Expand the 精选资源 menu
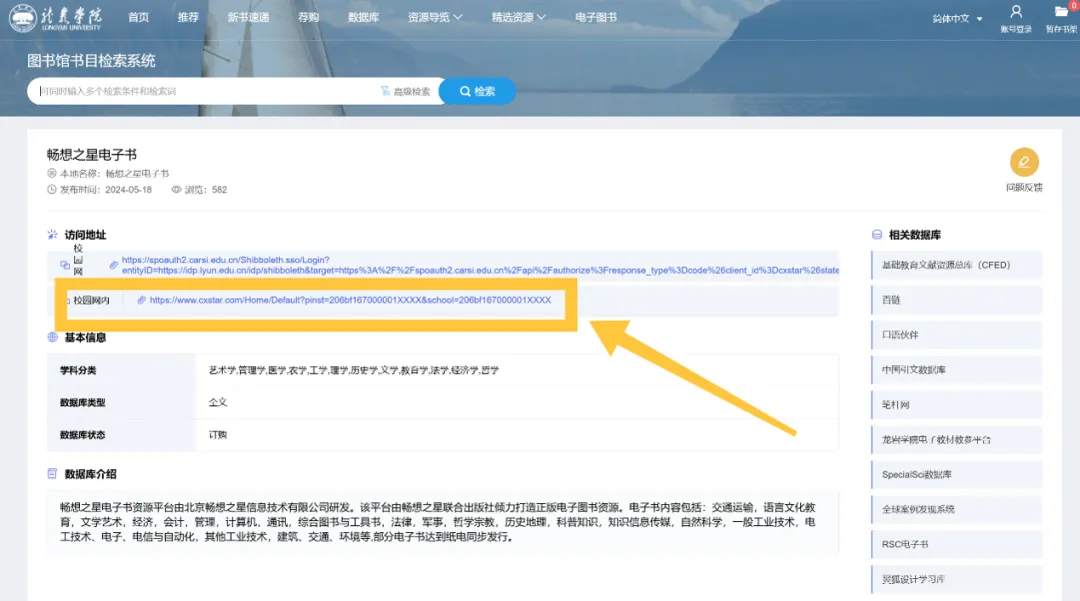Screen dimensions: 1080x601 (519, 17)
